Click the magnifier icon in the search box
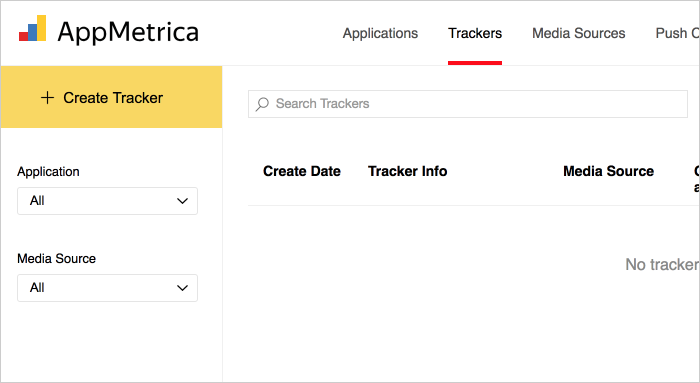The image size is (700, 383). (x=262, y=104)
